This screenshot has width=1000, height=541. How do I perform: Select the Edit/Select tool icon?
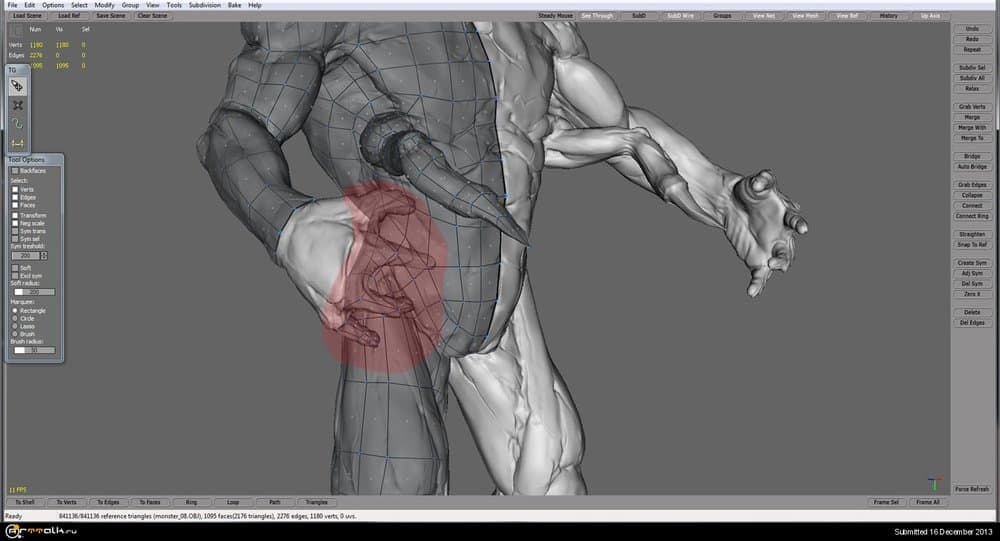[18, 85]
